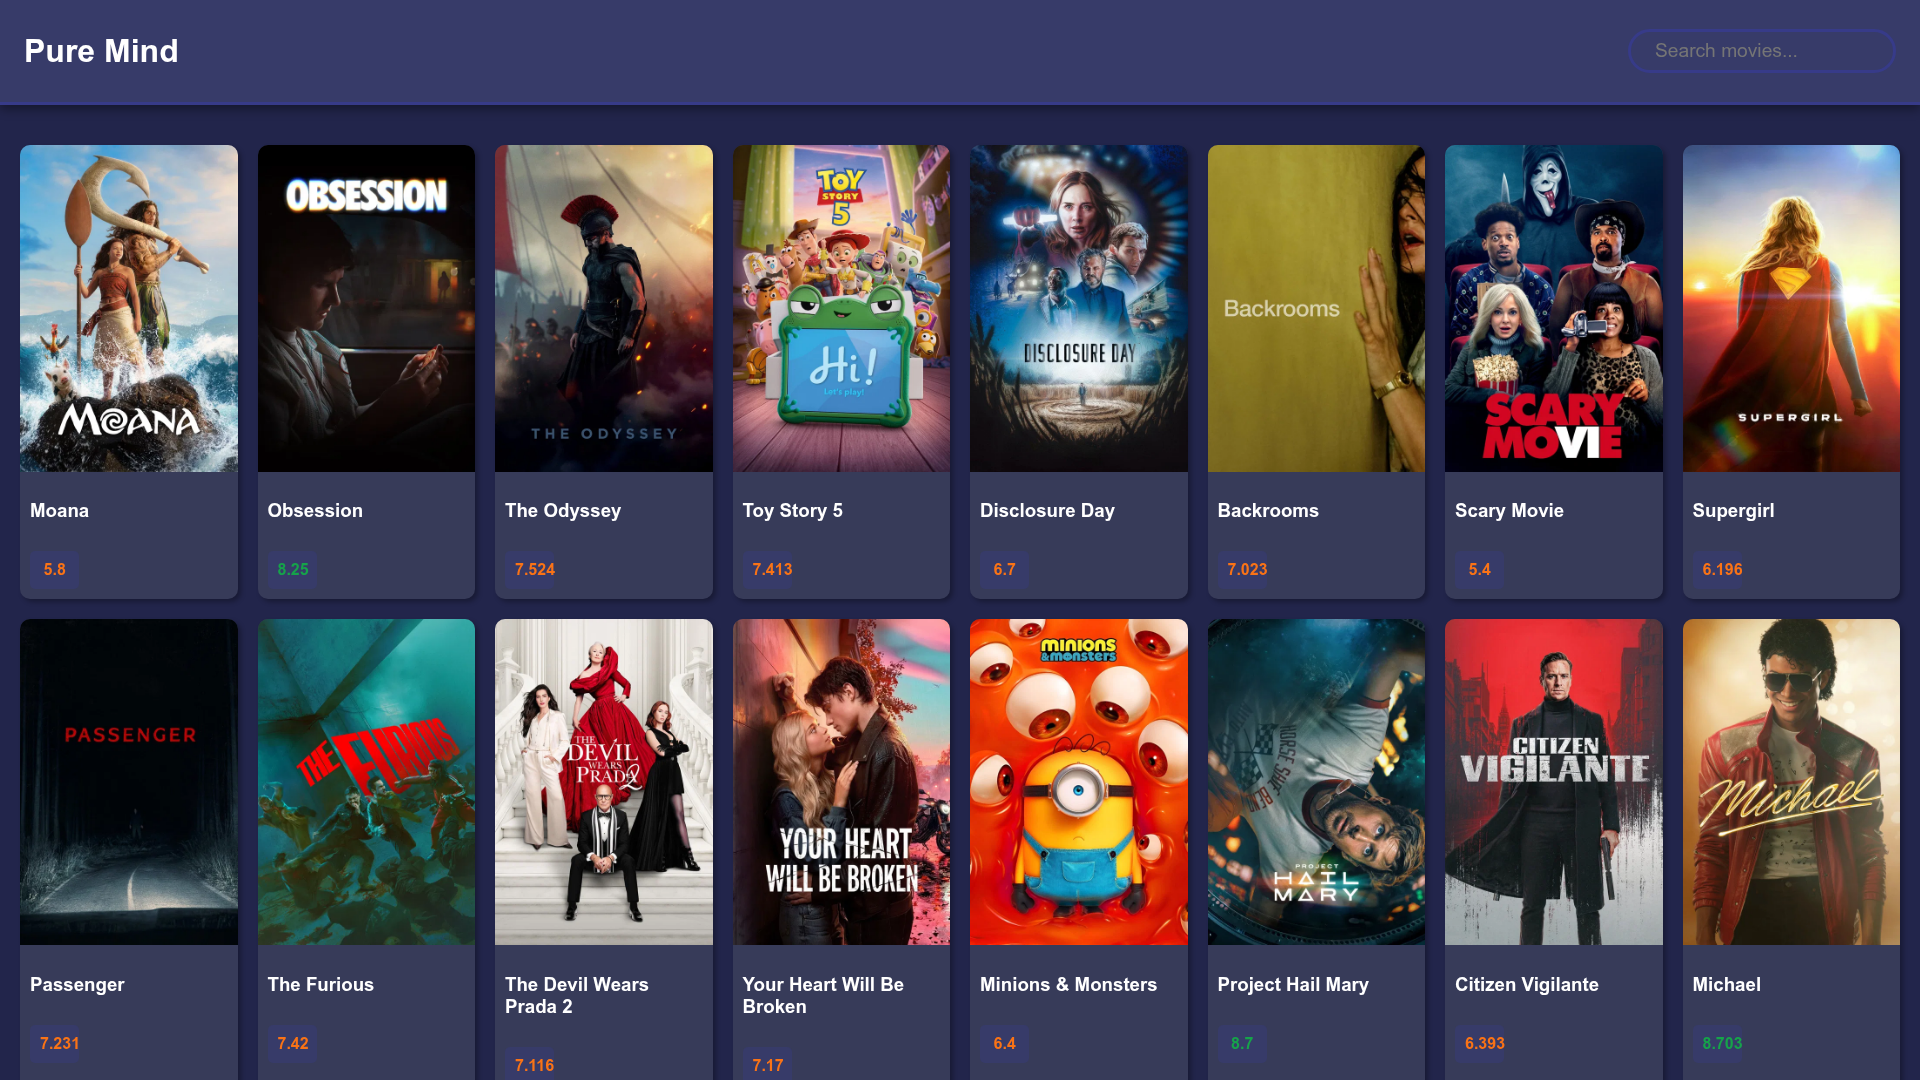Select the Scary Movie poster
Image resolution: width=1920 pixels, height=1080 pixels.
(1554, 308)
